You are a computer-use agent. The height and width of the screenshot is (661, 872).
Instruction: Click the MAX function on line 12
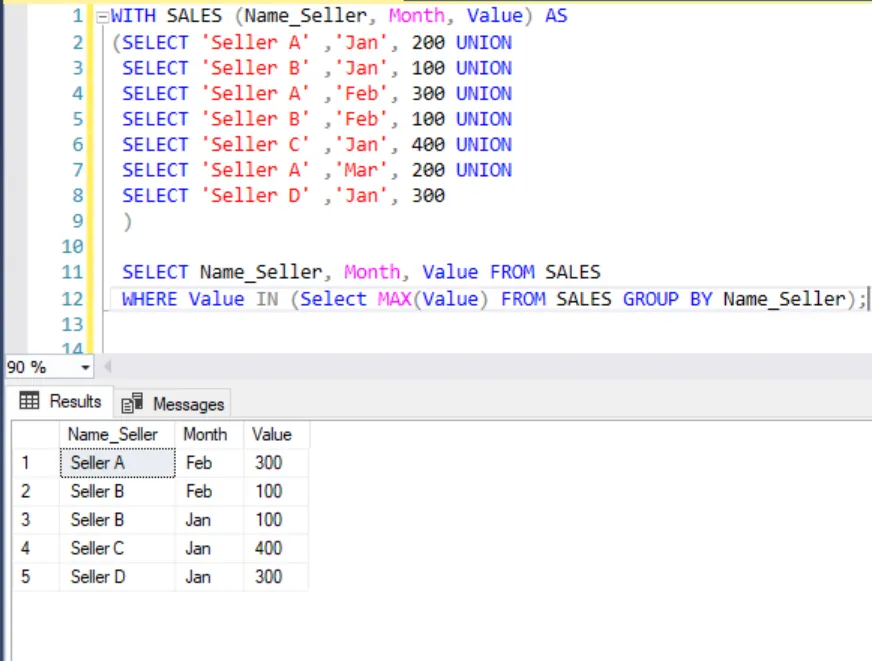pos(394,299)
